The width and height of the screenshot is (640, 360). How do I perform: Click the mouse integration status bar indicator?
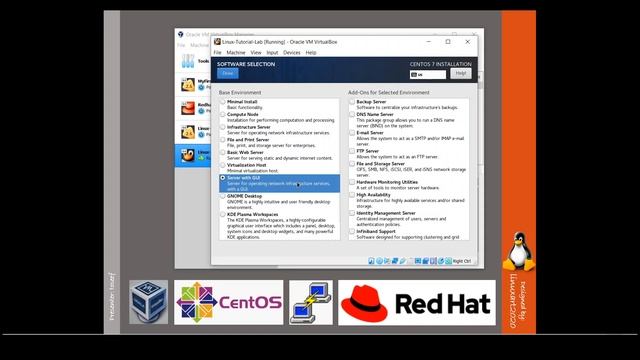click(441, 261)
